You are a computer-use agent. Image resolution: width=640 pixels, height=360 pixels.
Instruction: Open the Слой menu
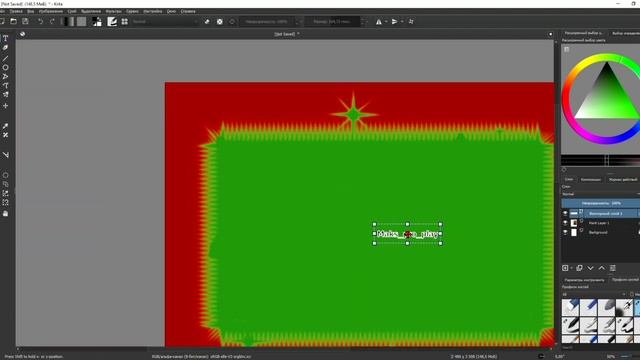[72, 11]
